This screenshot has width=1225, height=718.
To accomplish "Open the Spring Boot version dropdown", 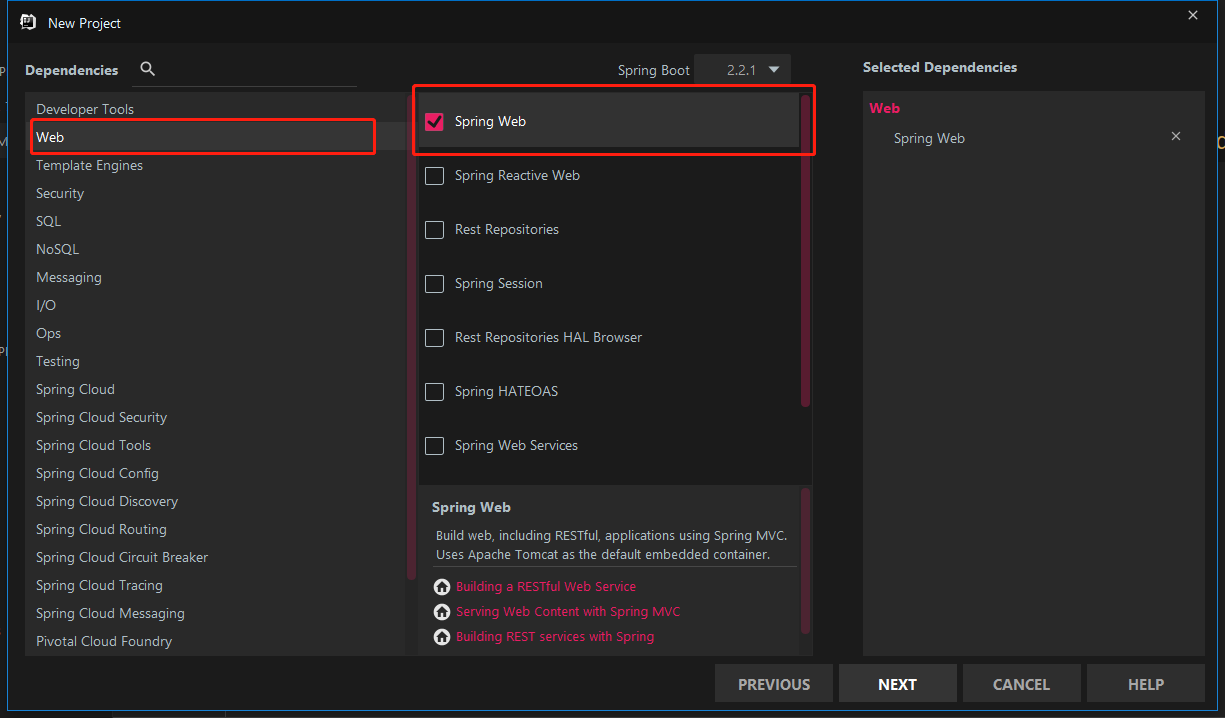I will [742, 70].
